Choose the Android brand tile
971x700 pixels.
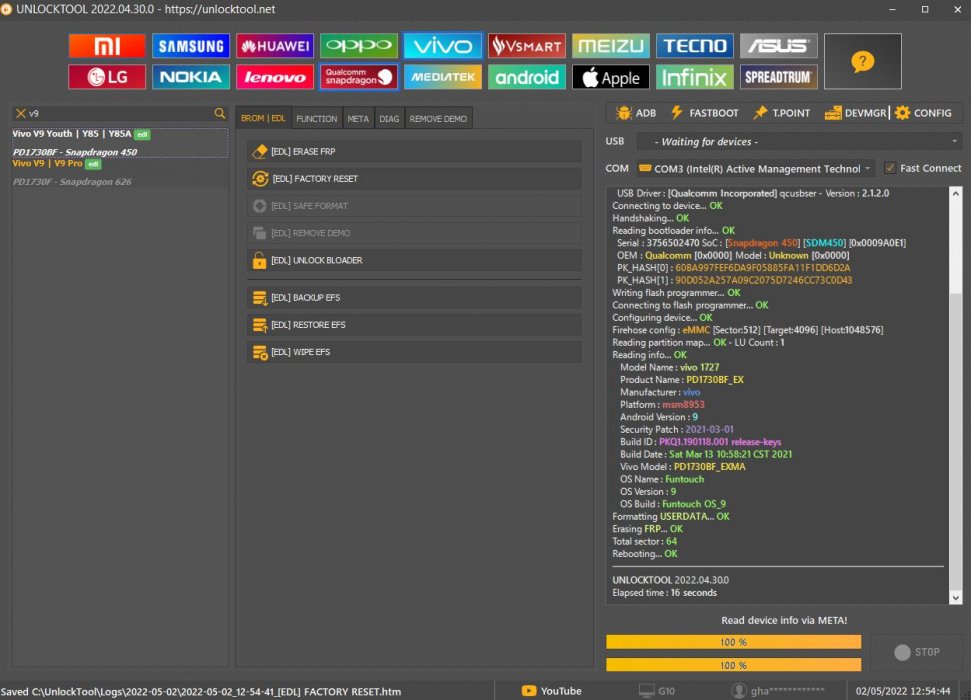pos(527,77)
